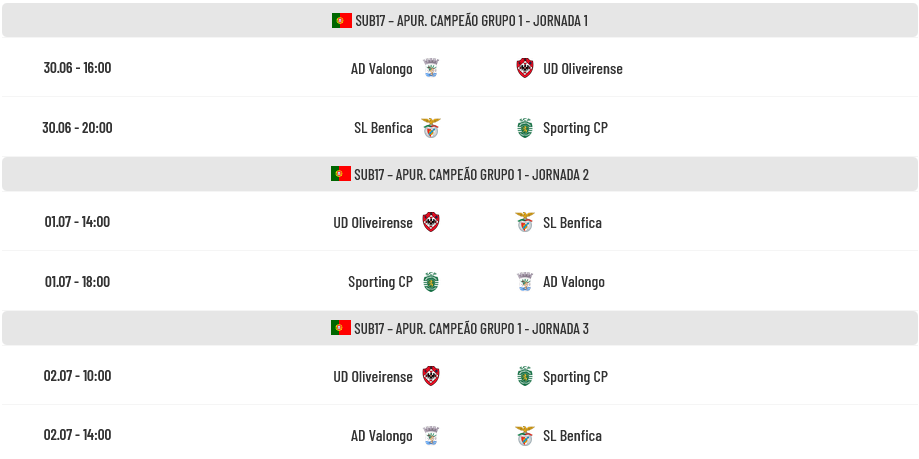Screen dimensions: 919x459
Task: Click AD Valongo crest in 30.06 16:00 match
Action: pos(431,68)
